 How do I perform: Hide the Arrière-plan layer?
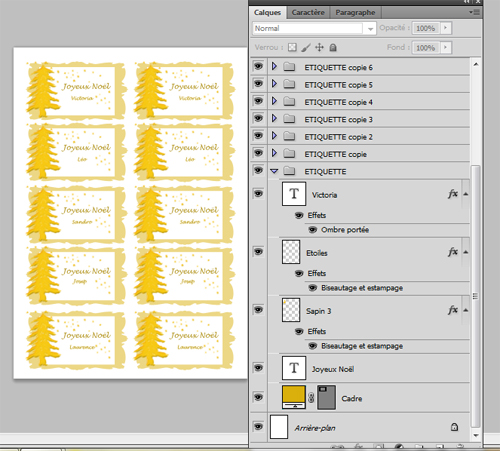pos(258,426)
